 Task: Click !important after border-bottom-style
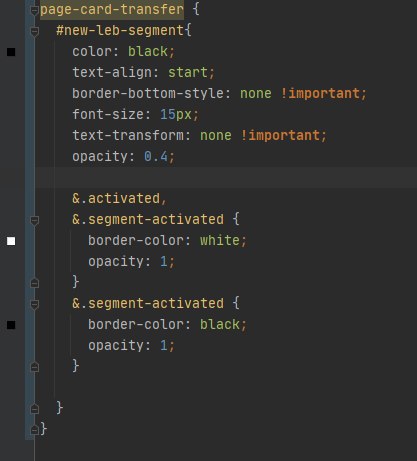[320, 94]
